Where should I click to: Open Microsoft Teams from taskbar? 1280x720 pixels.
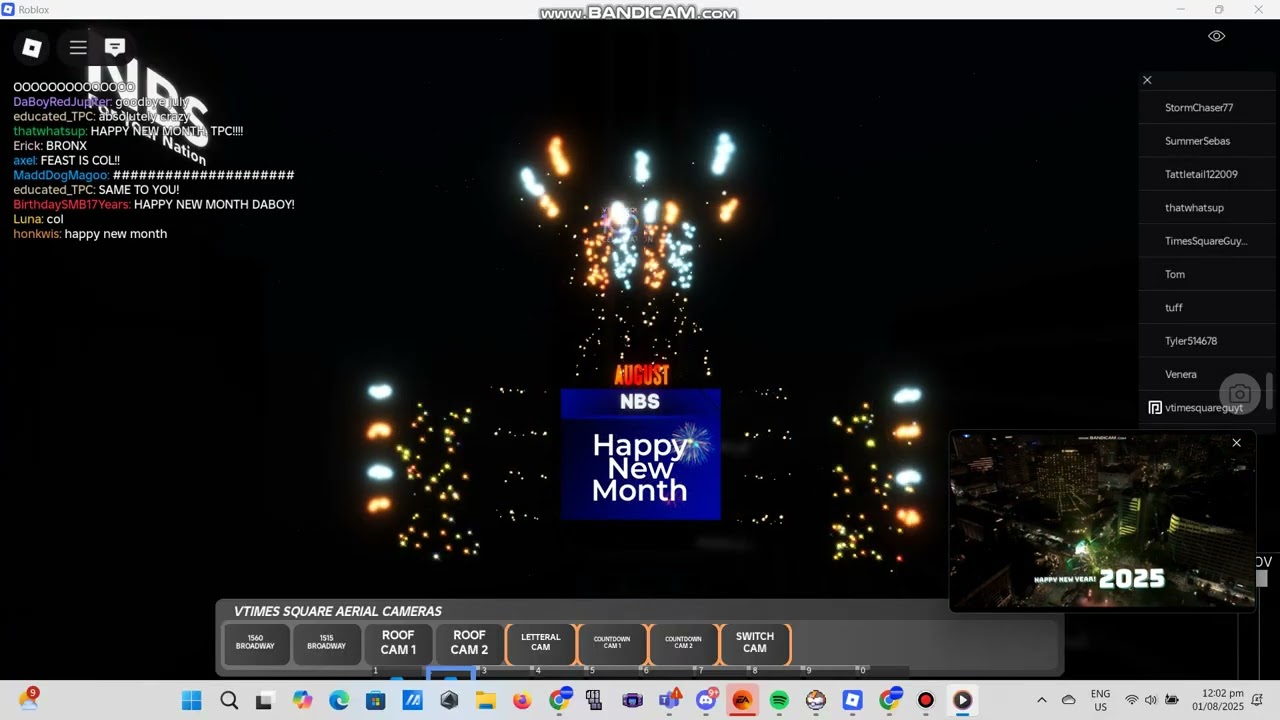[x=669, y=700]
